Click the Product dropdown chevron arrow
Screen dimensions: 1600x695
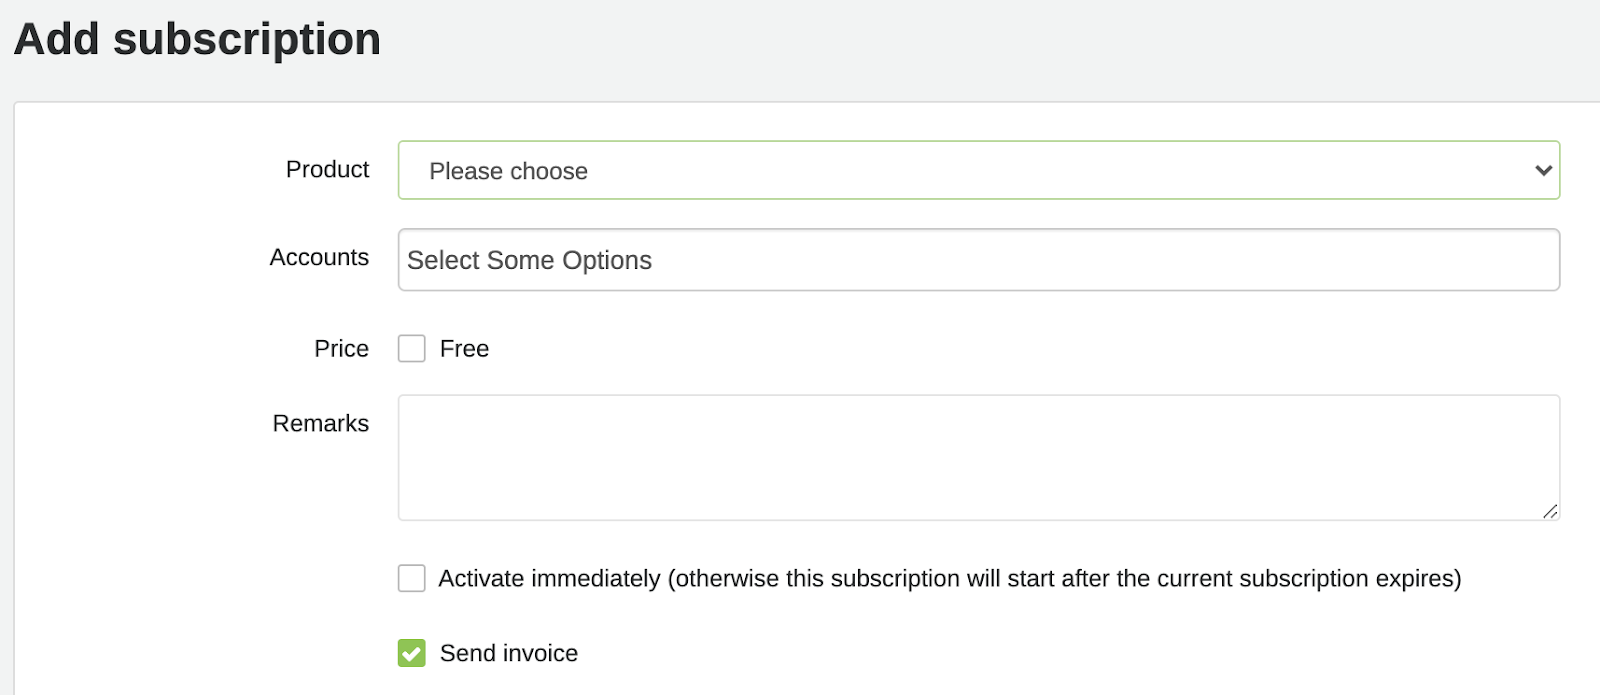1543,171
